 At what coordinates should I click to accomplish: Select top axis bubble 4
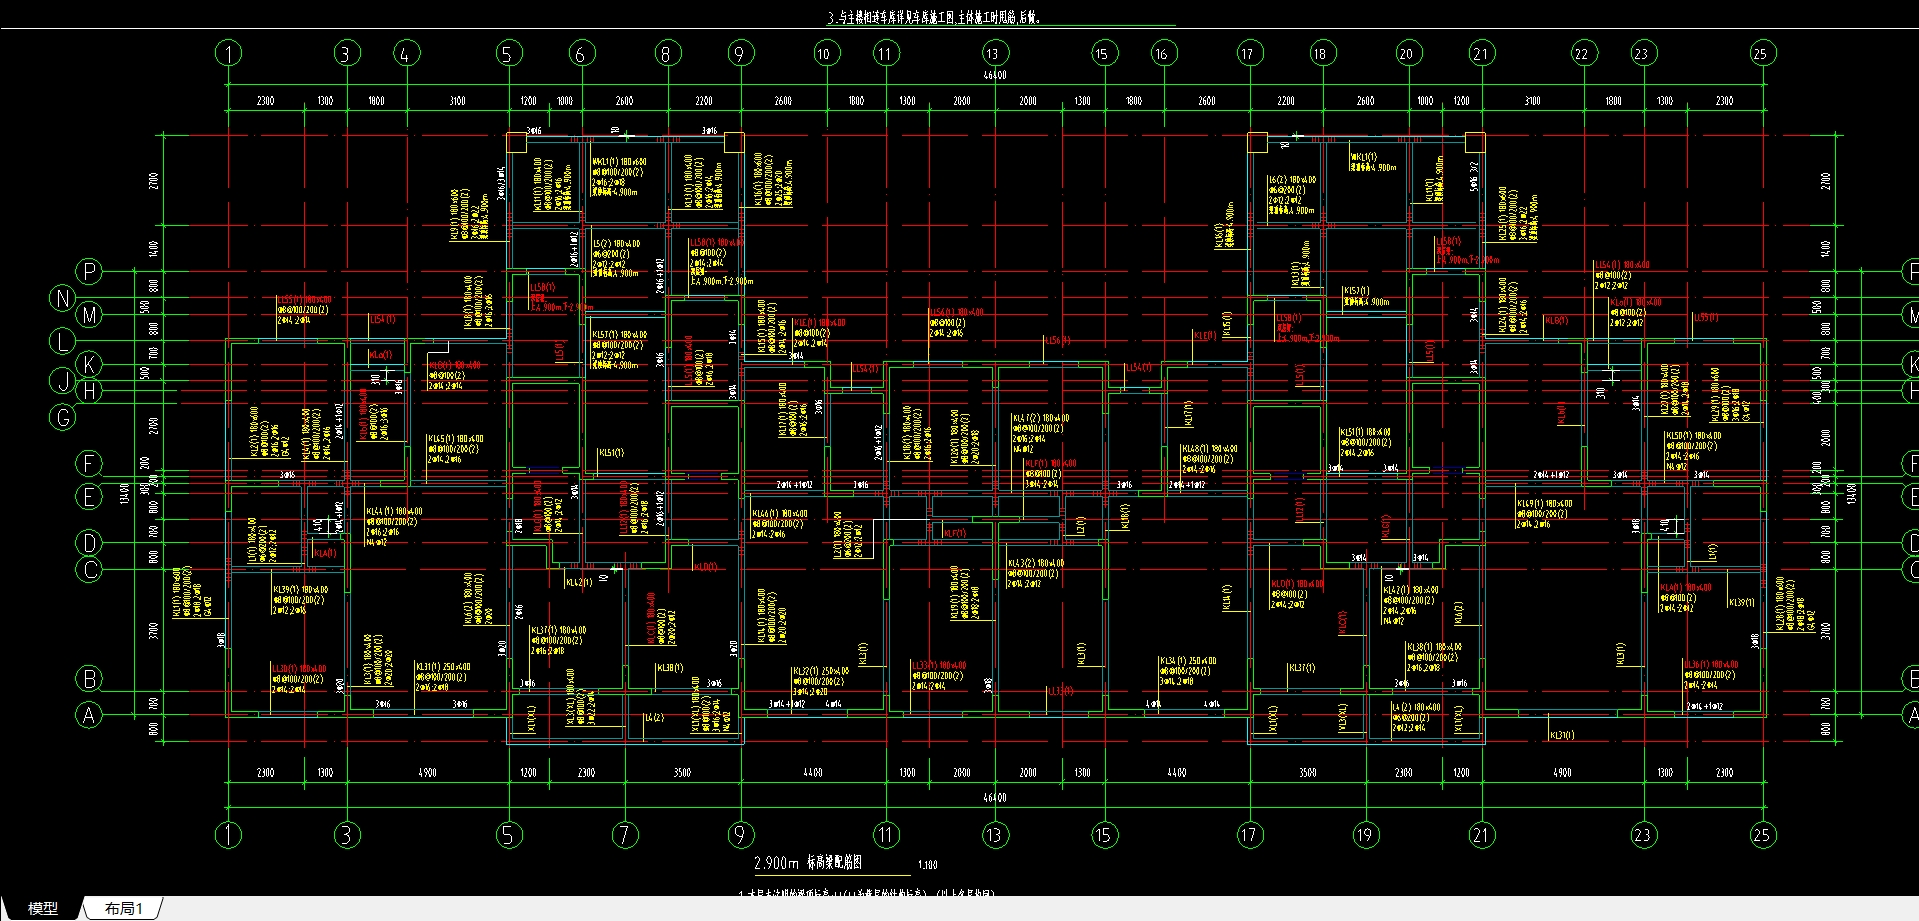pos(405,54)
